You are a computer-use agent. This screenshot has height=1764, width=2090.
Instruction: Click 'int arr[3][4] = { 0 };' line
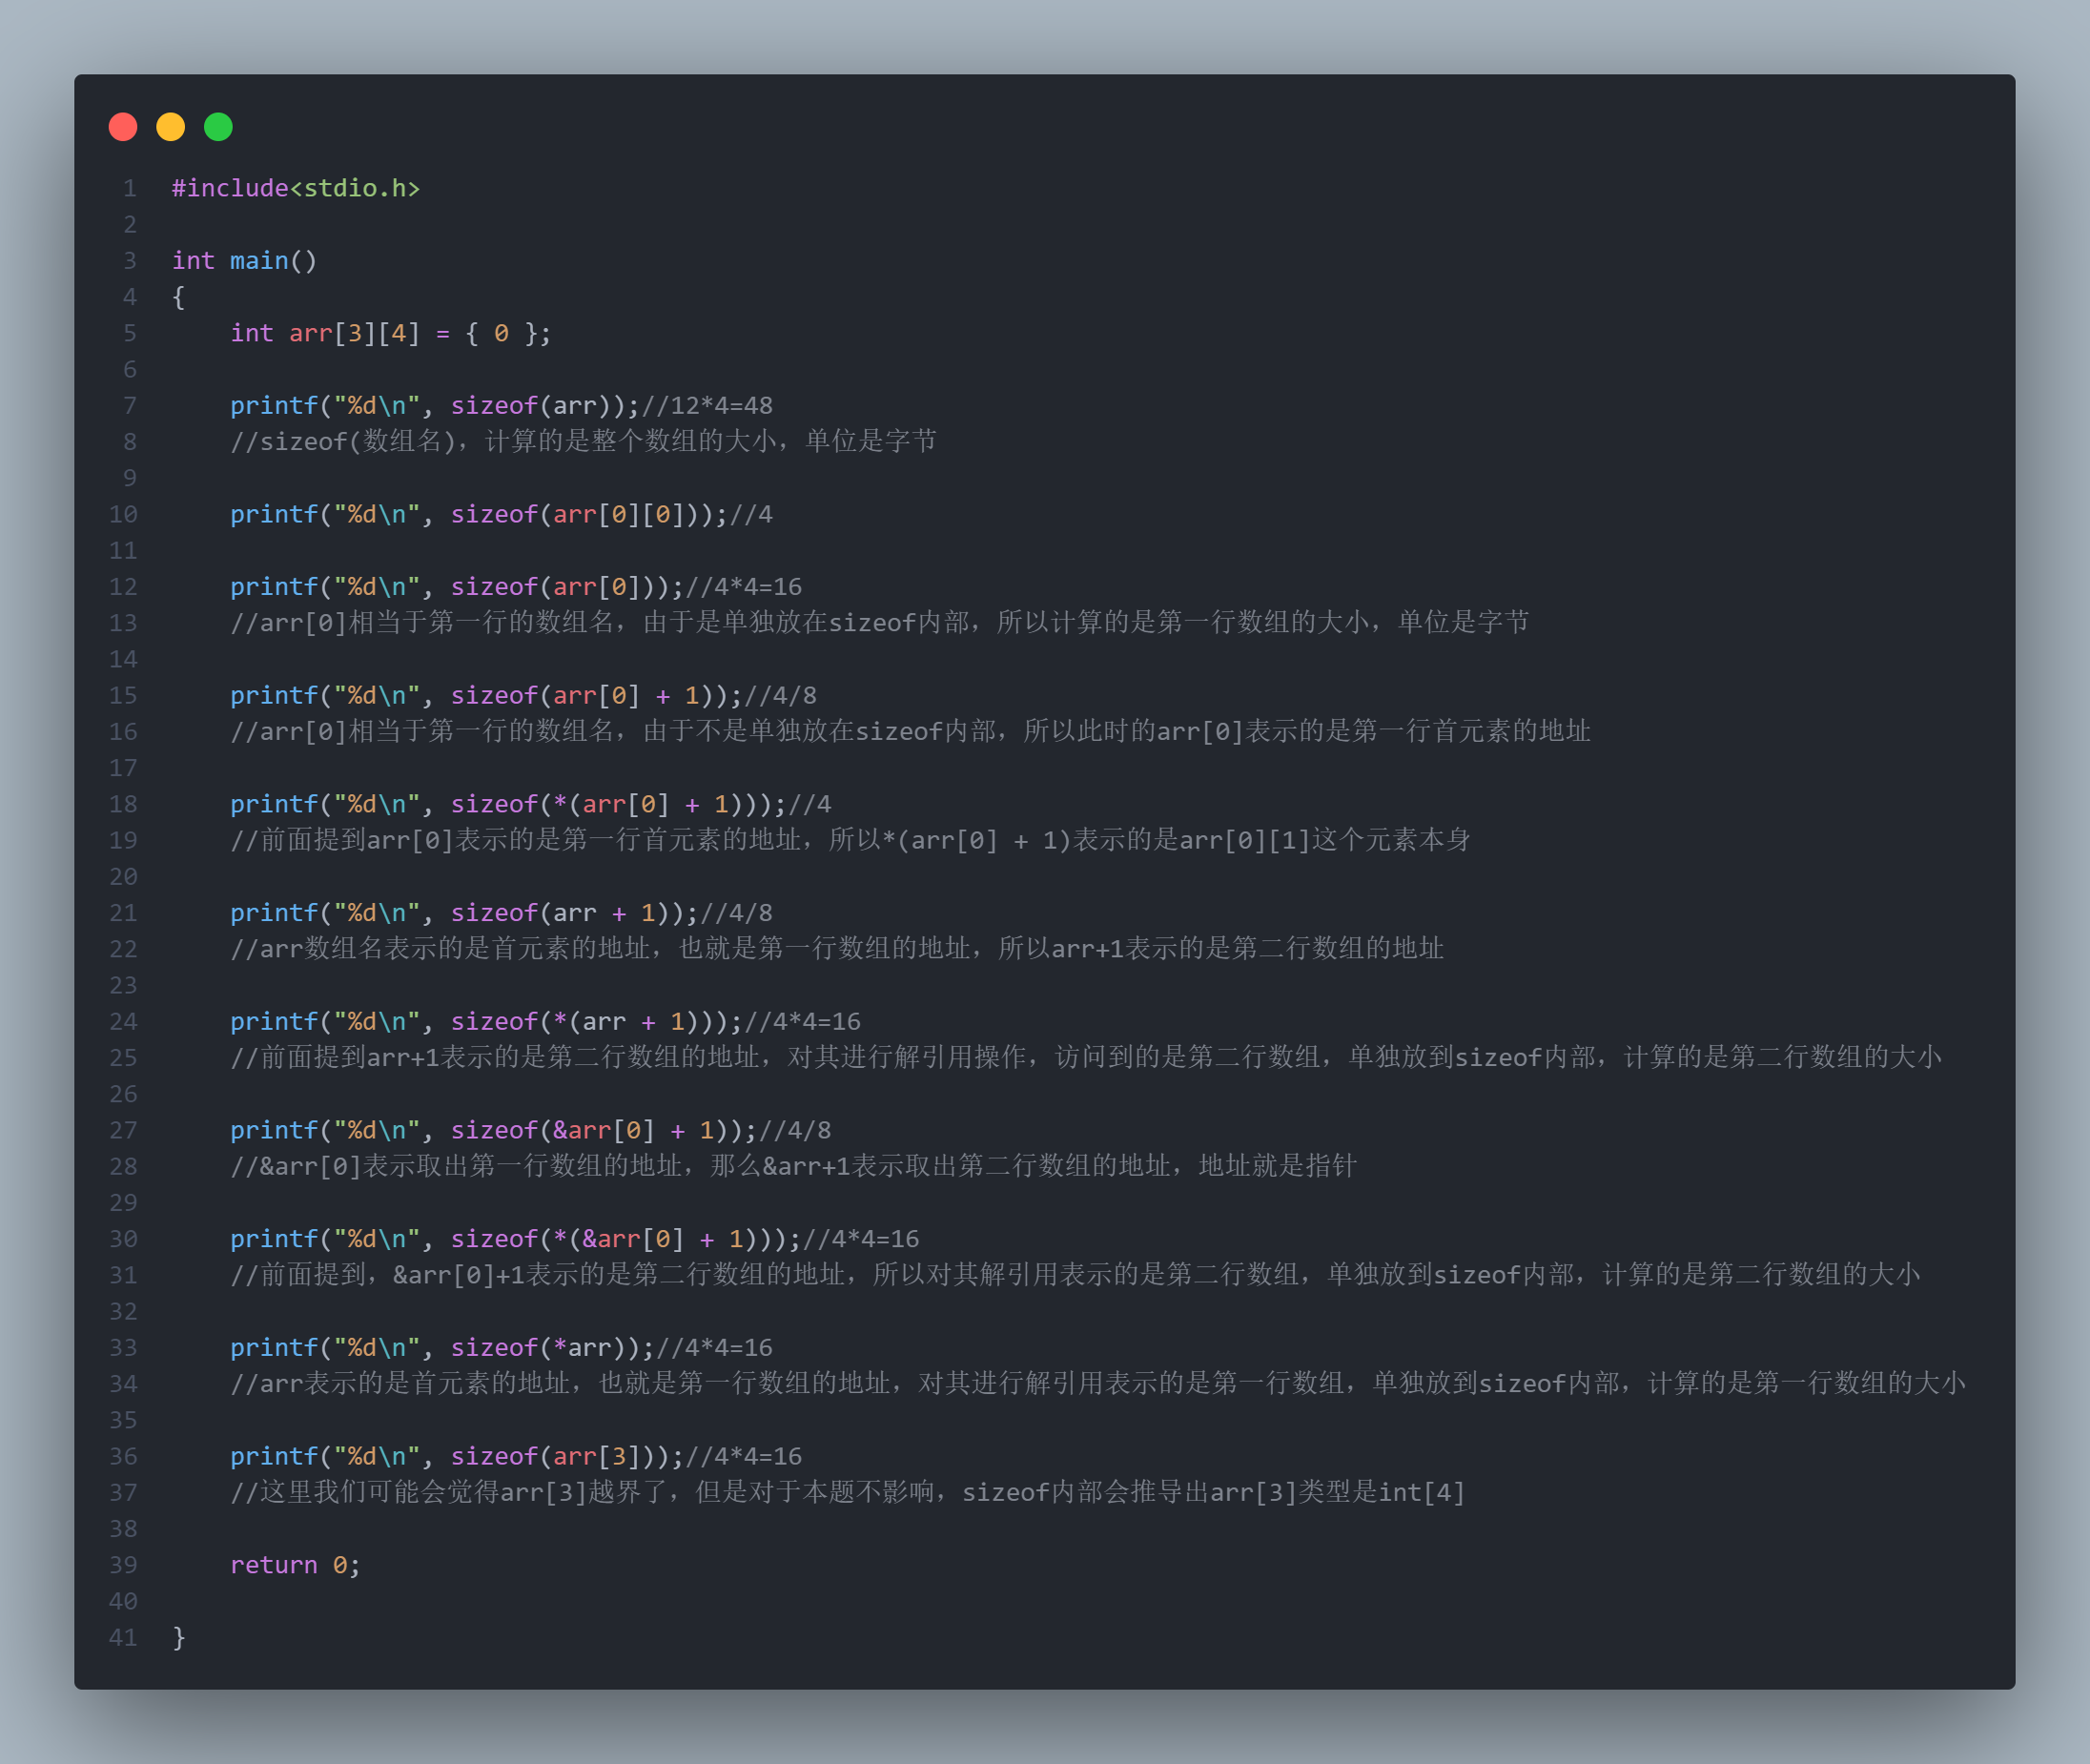point(390,333)
